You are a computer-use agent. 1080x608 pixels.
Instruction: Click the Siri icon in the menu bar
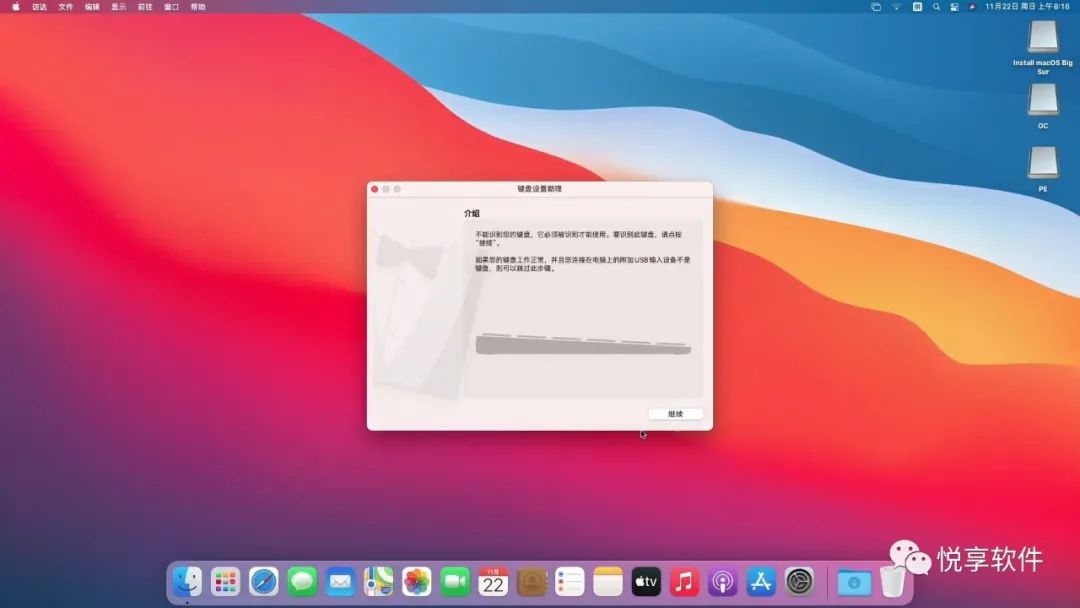(x=972, y=7)
